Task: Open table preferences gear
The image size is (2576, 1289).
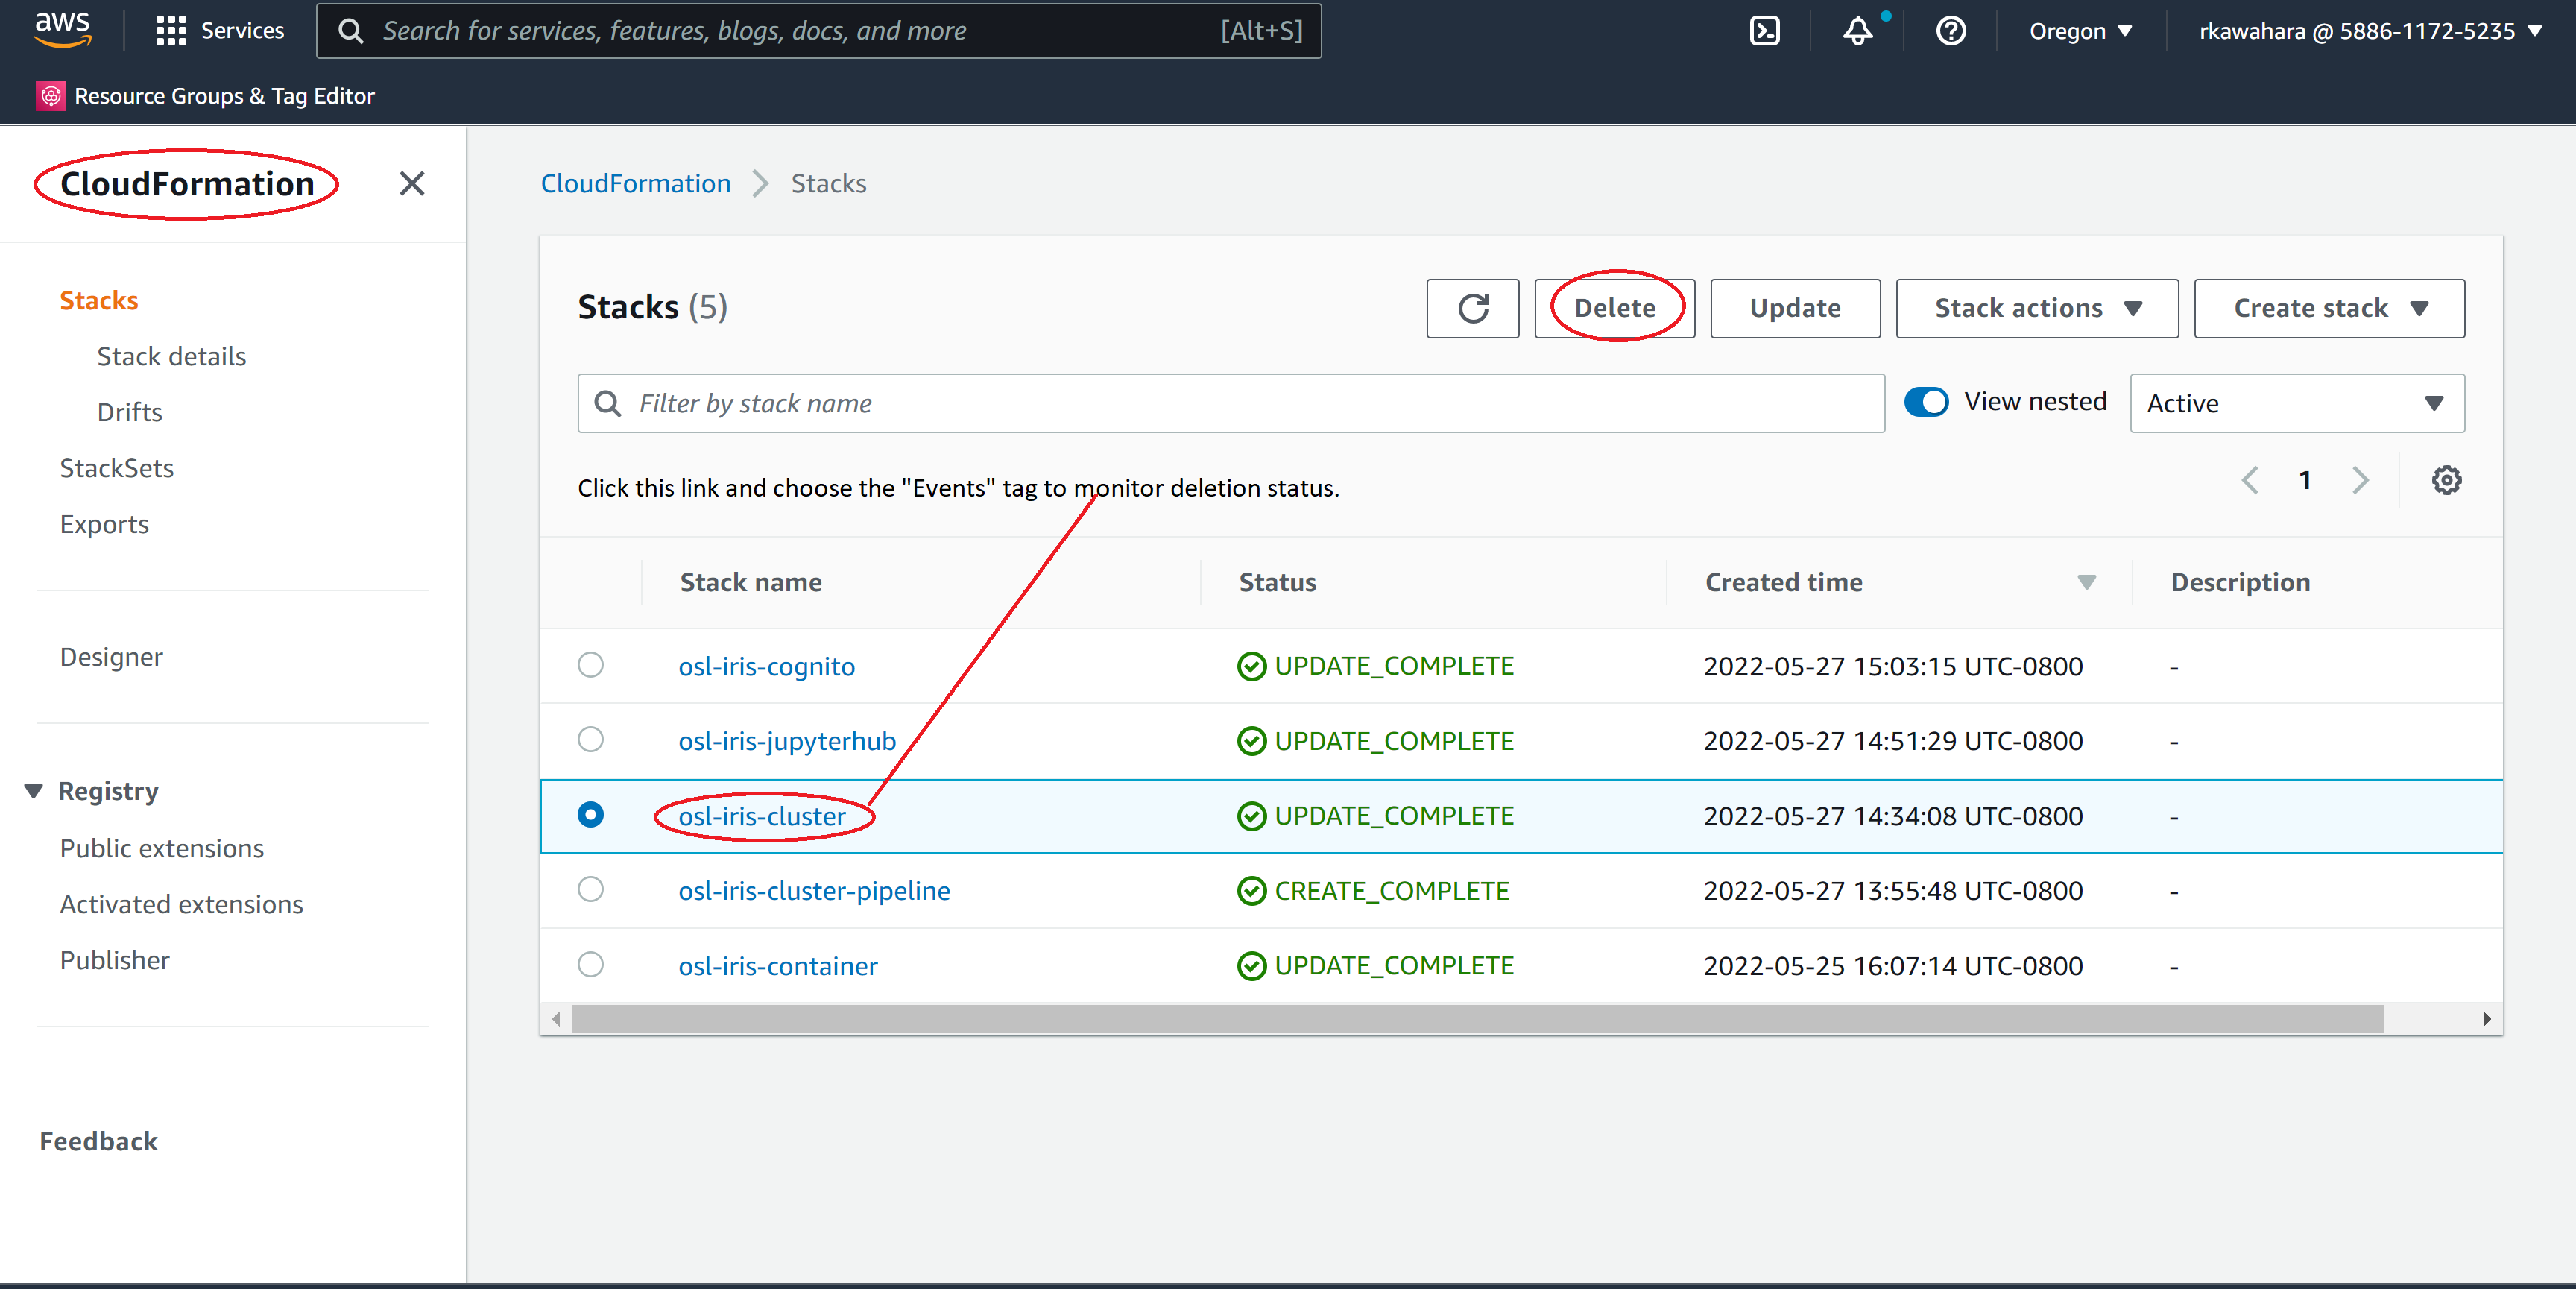Action: 2447,480
